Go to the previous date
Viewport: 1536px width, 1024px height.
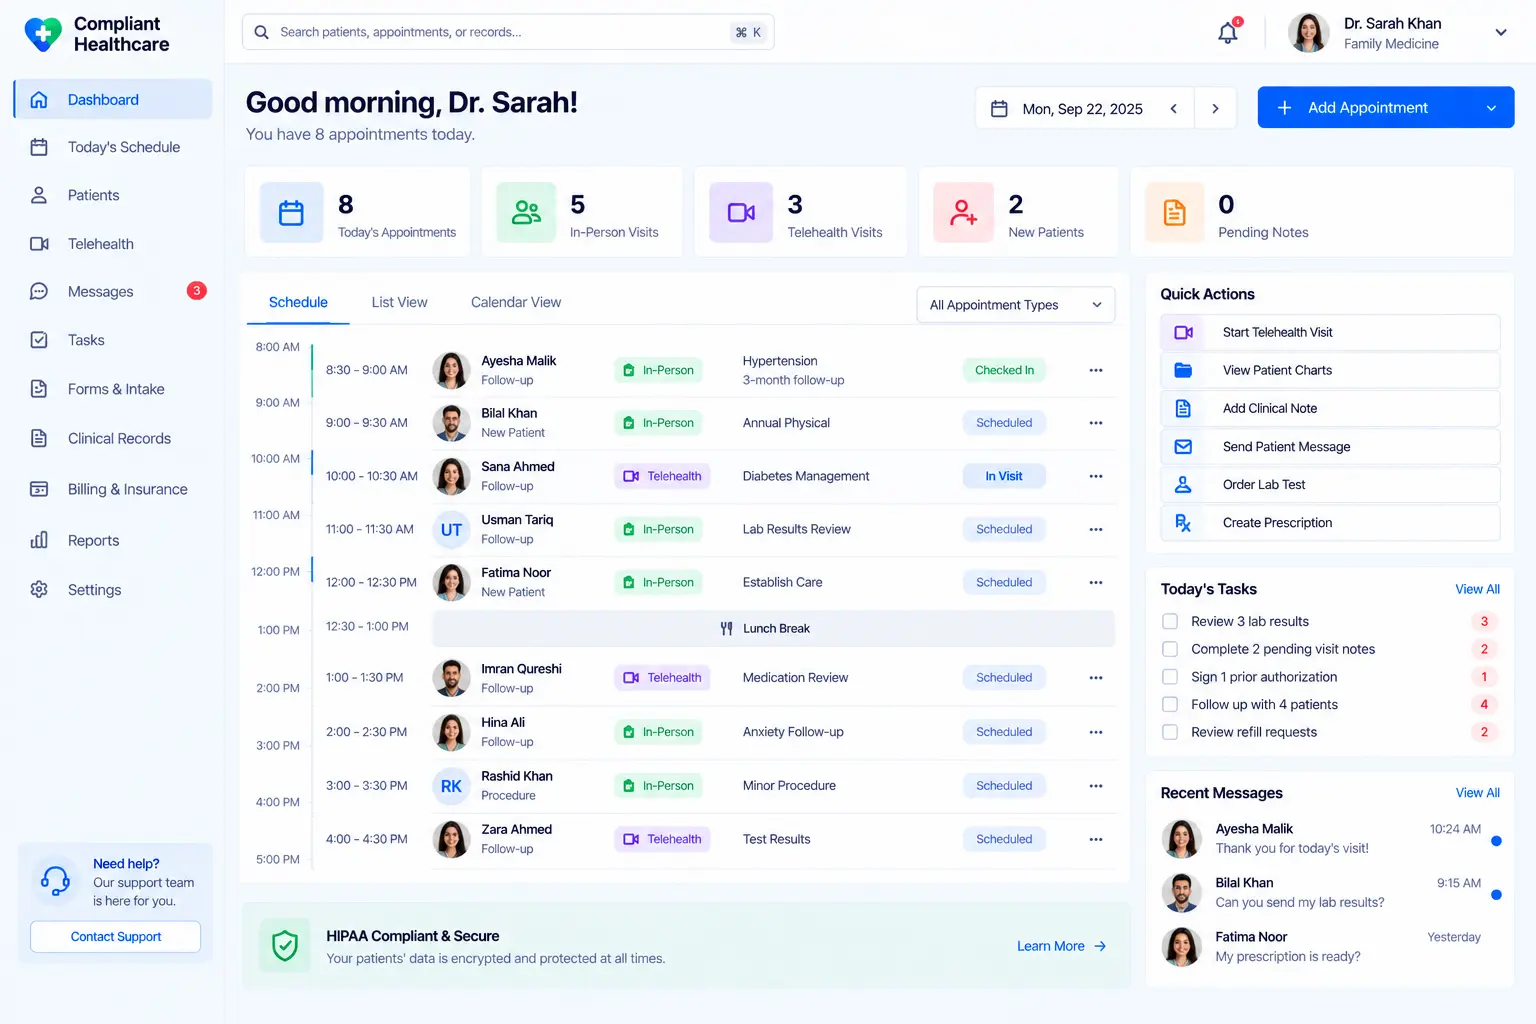point(1174,109)
